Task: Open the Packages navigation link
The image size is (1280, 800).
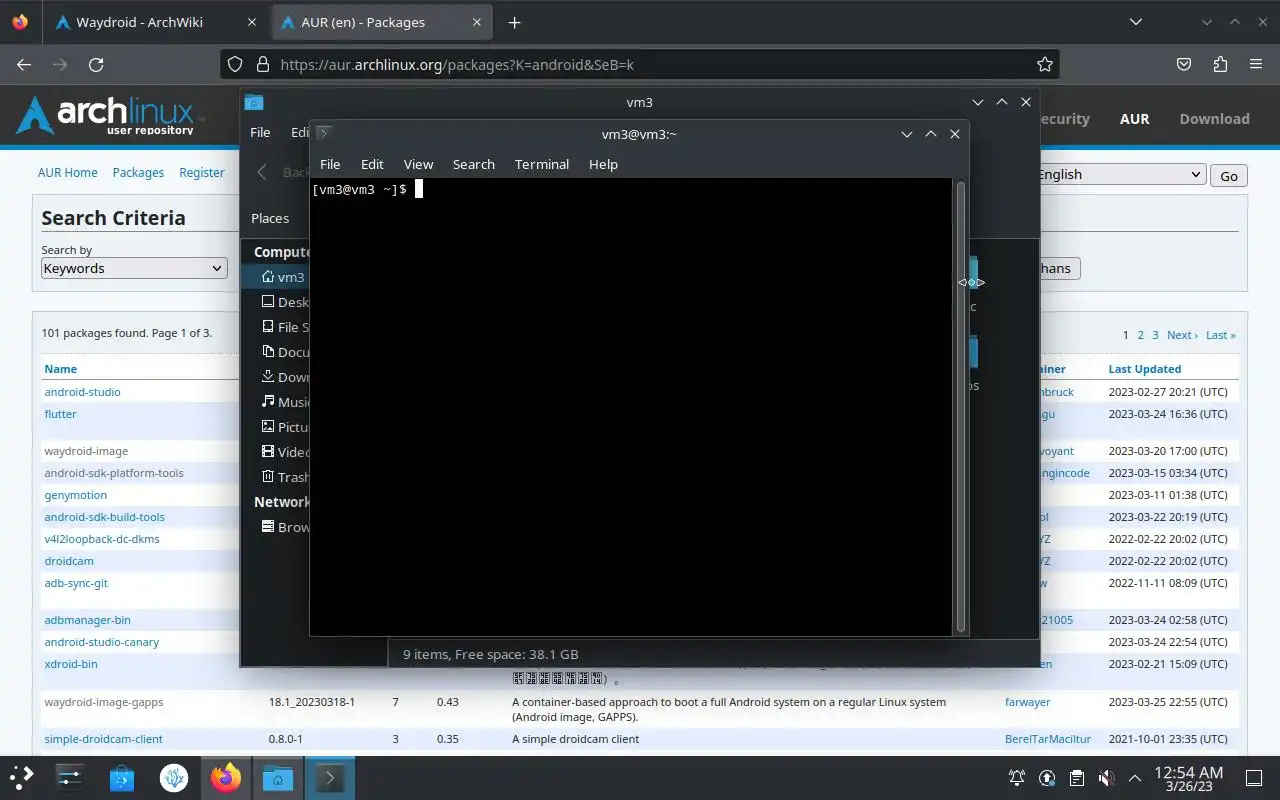Action: (138, 172)
